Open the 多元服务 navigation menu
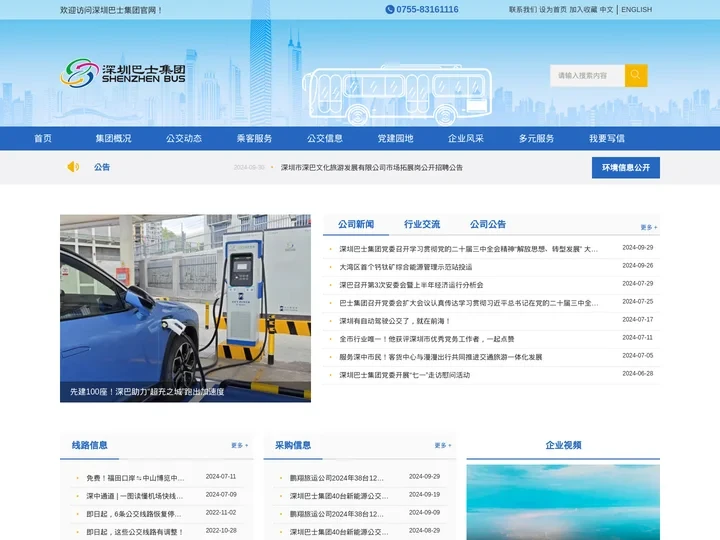This screenshot has height=540, width=720. [x=536, y=138]
